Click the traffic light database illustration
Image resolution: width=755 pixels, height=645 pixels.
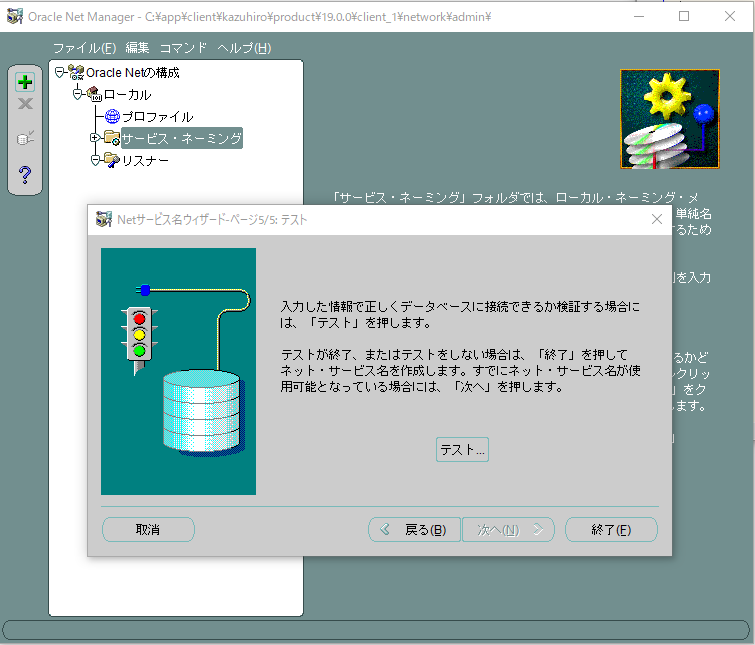(x=178, y=371)
